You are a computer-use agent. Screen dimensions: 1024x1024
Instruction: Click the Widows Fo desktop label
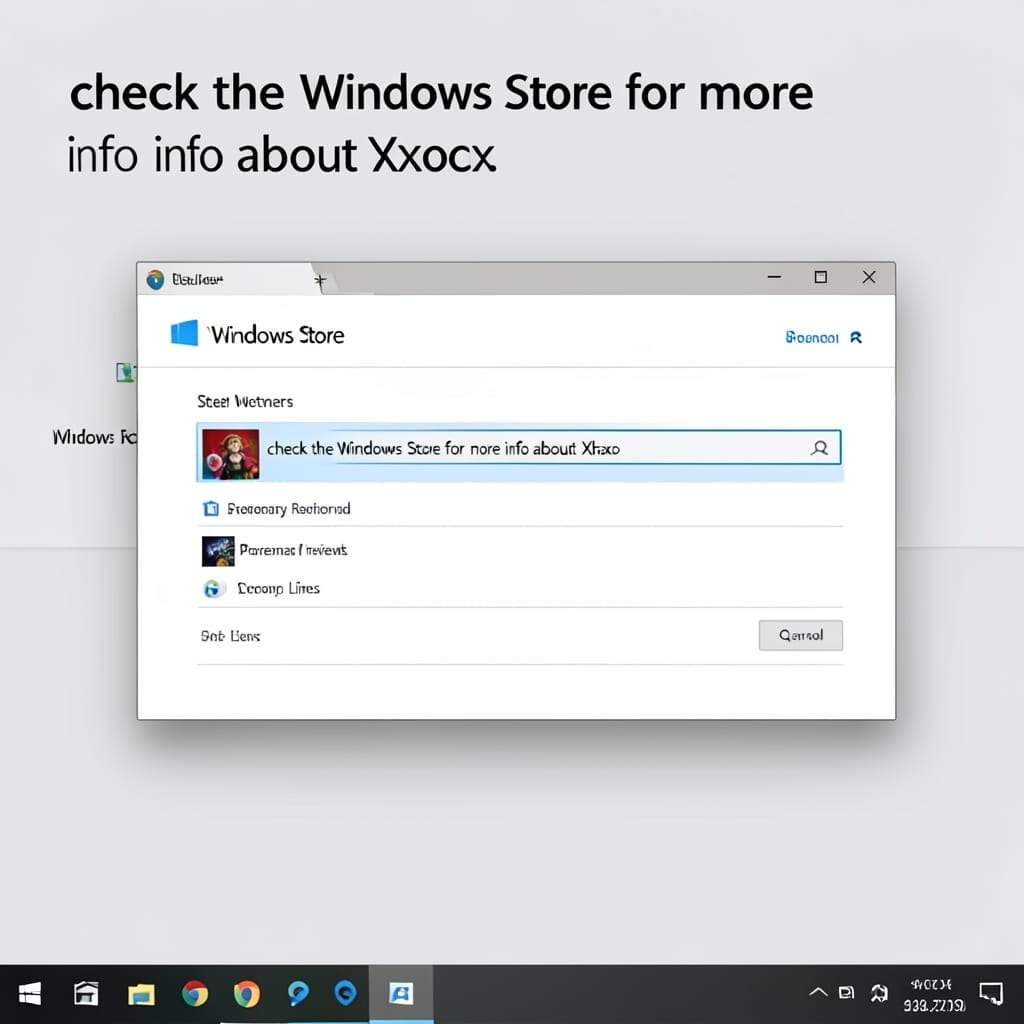(95, 437)
